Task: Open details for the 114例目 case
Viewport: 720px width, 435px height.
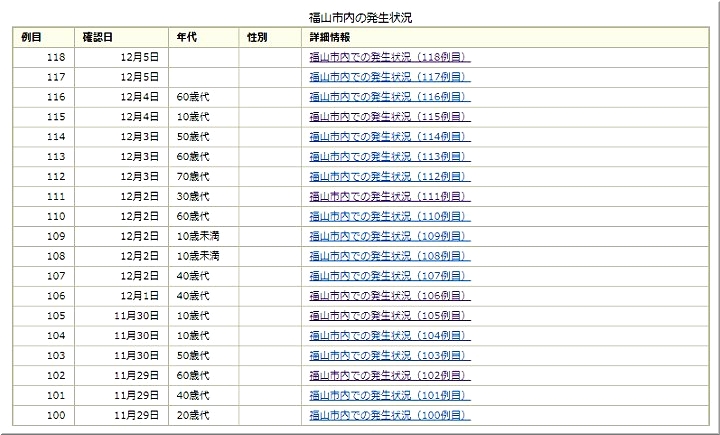Action: click(389, 136)
